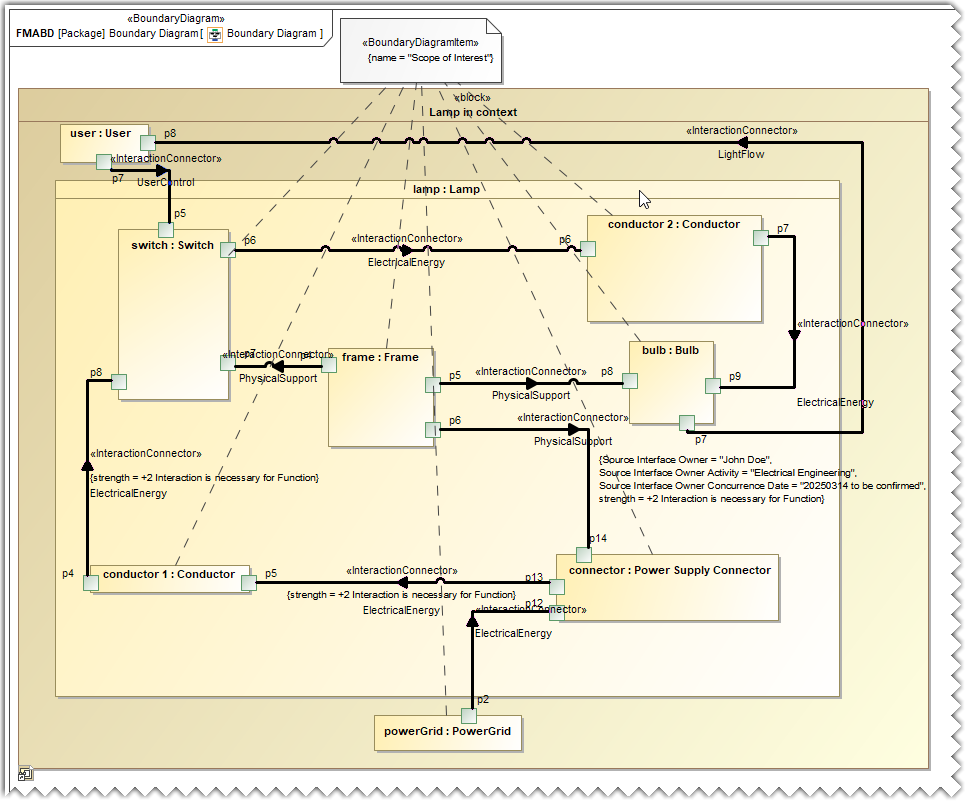Select port p14 on the Power Supply Connector
Image resolution: width=966 pixels, height=802 pixels.
pyautogui.click(x=584, y=554)
